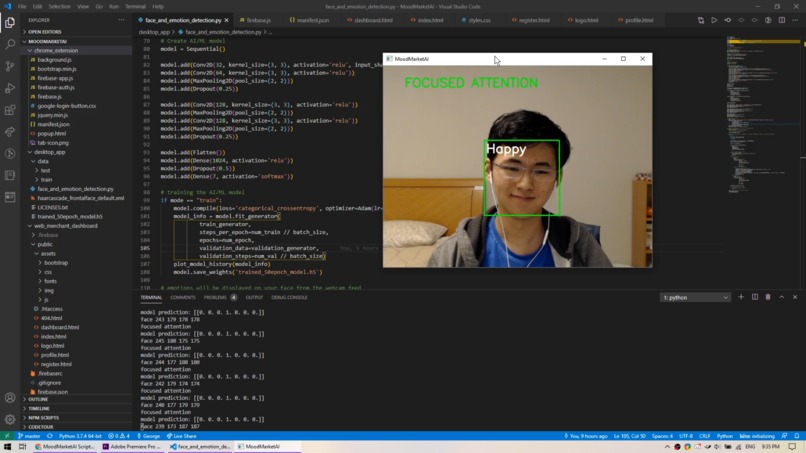Switch to the OUTPUT panel tab

coord(254,297)
